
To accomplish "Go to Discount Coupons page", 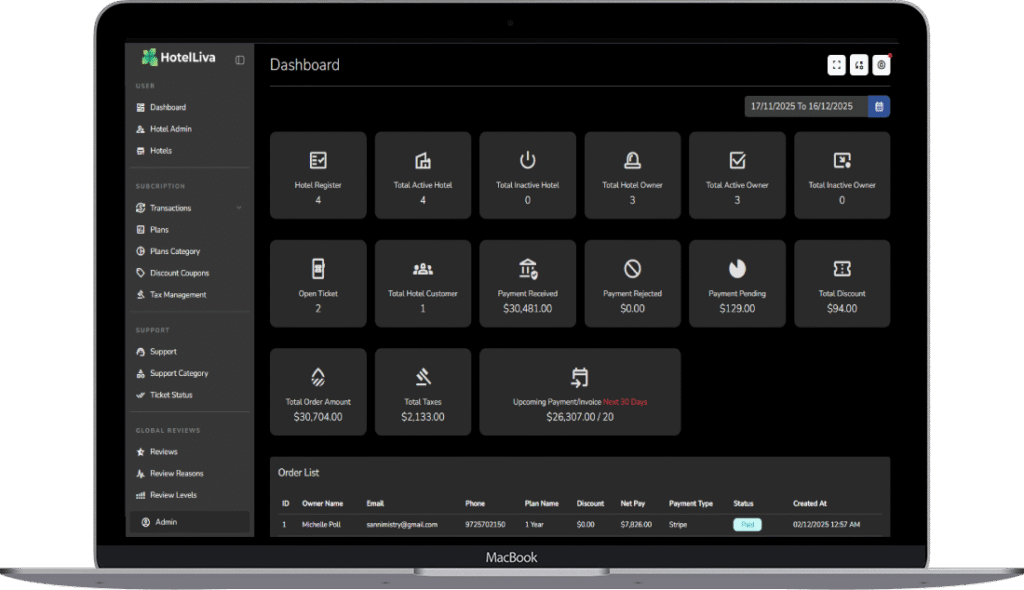I will point(179,273).
